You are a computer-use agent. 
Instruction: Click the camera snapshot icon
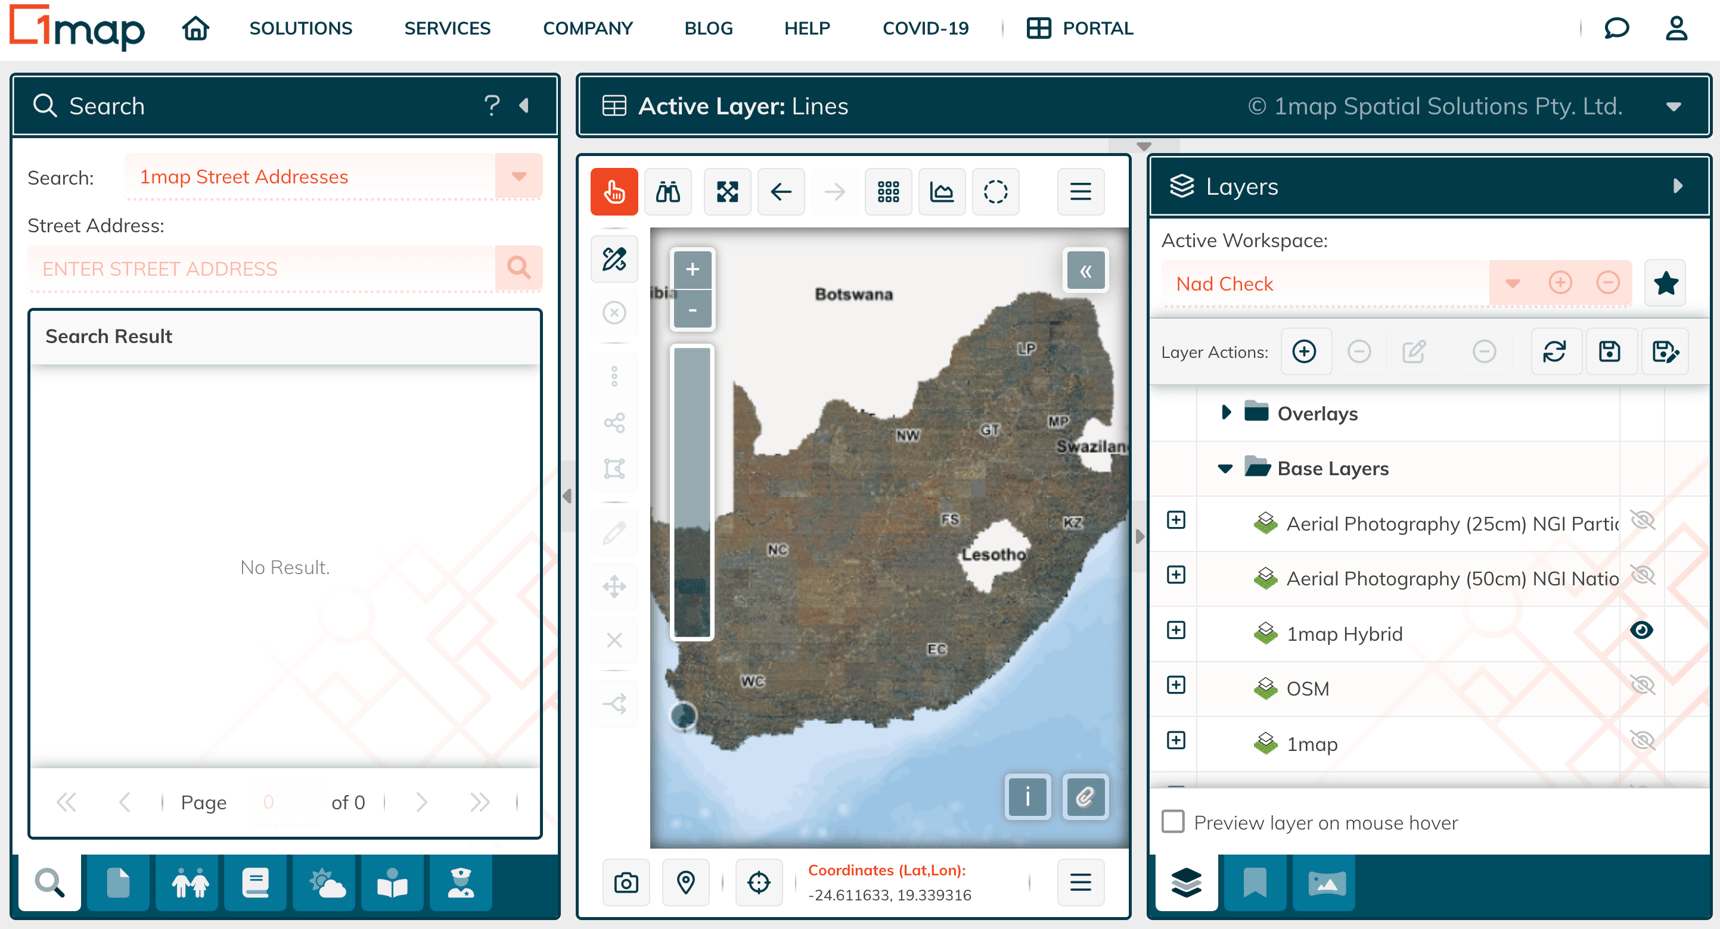click(626, 883)
